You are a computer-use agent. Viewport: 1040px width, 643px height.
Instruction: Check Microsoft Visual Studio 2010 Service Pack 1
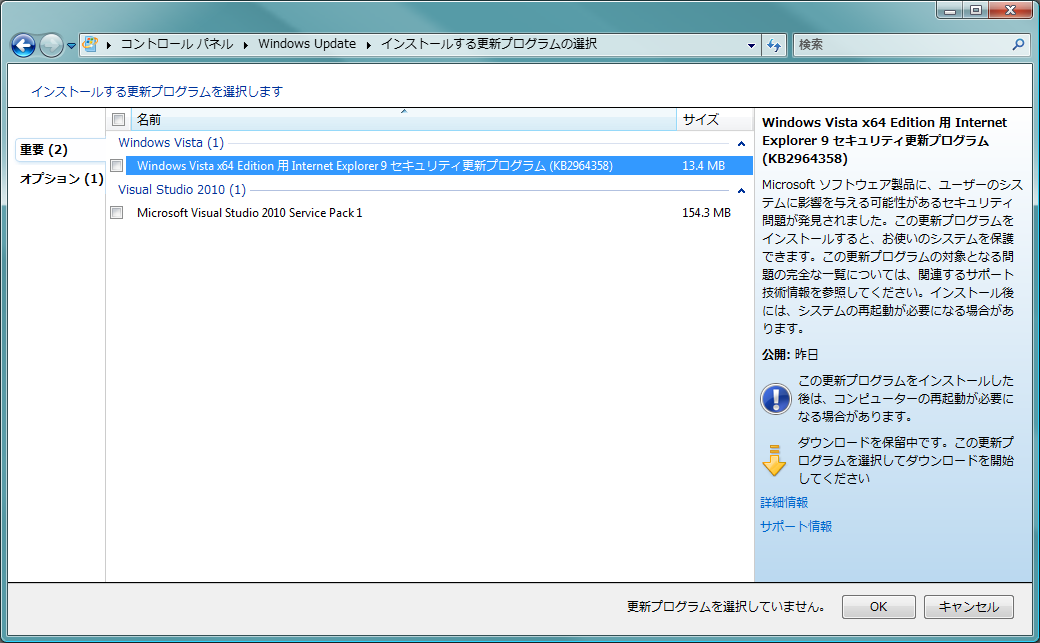(117, 212)
